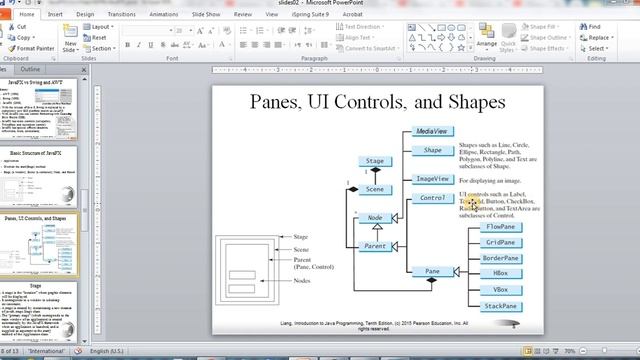Click the English (U.S.) language indicator

(x=107, y=351)
